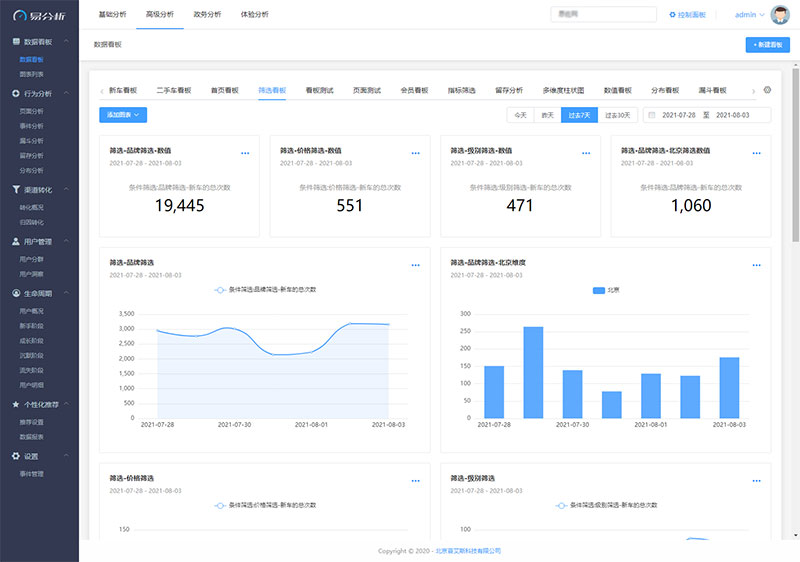Click the admin user avatar

click(x=780, y=15)
